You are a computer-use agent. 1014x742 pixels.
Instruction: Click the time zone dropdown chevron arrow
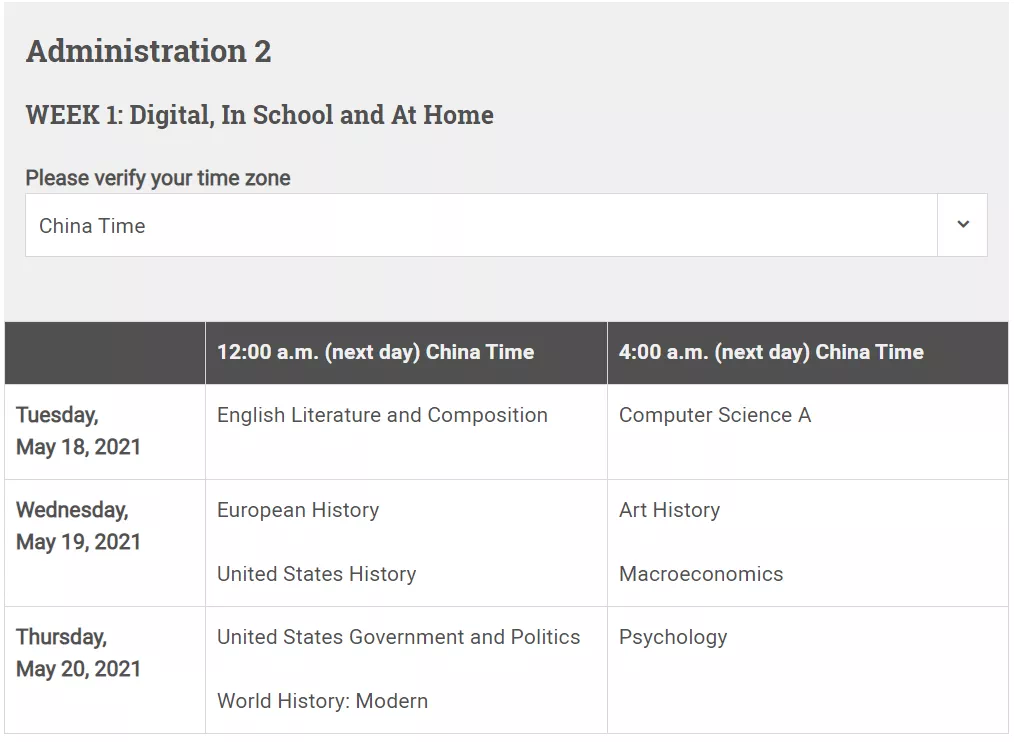(962, 225)
